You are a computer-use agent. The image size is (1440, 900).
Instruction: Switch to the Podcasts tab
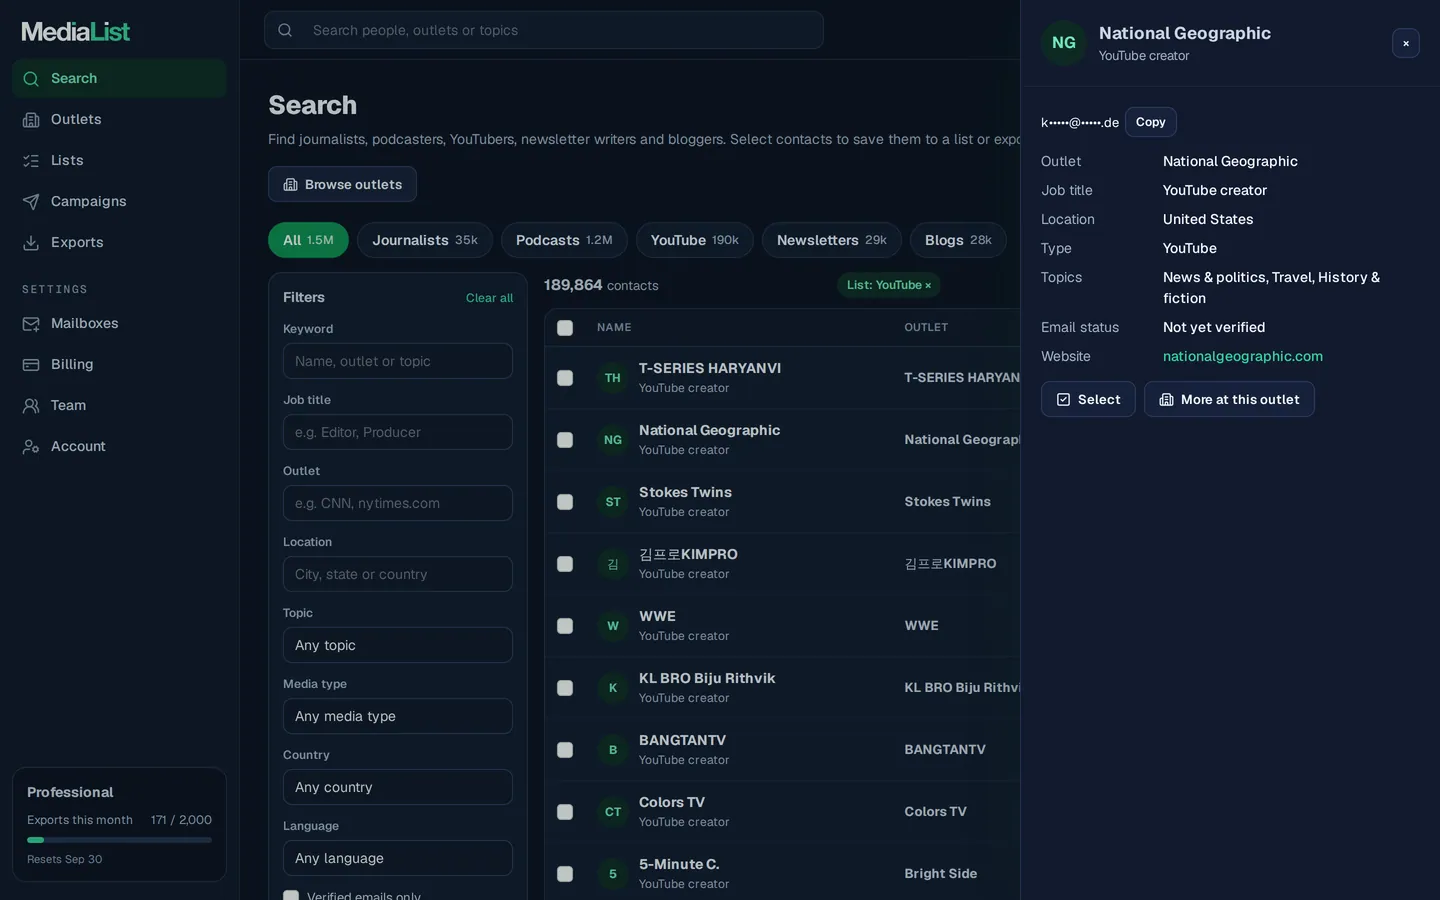(564, 240)
